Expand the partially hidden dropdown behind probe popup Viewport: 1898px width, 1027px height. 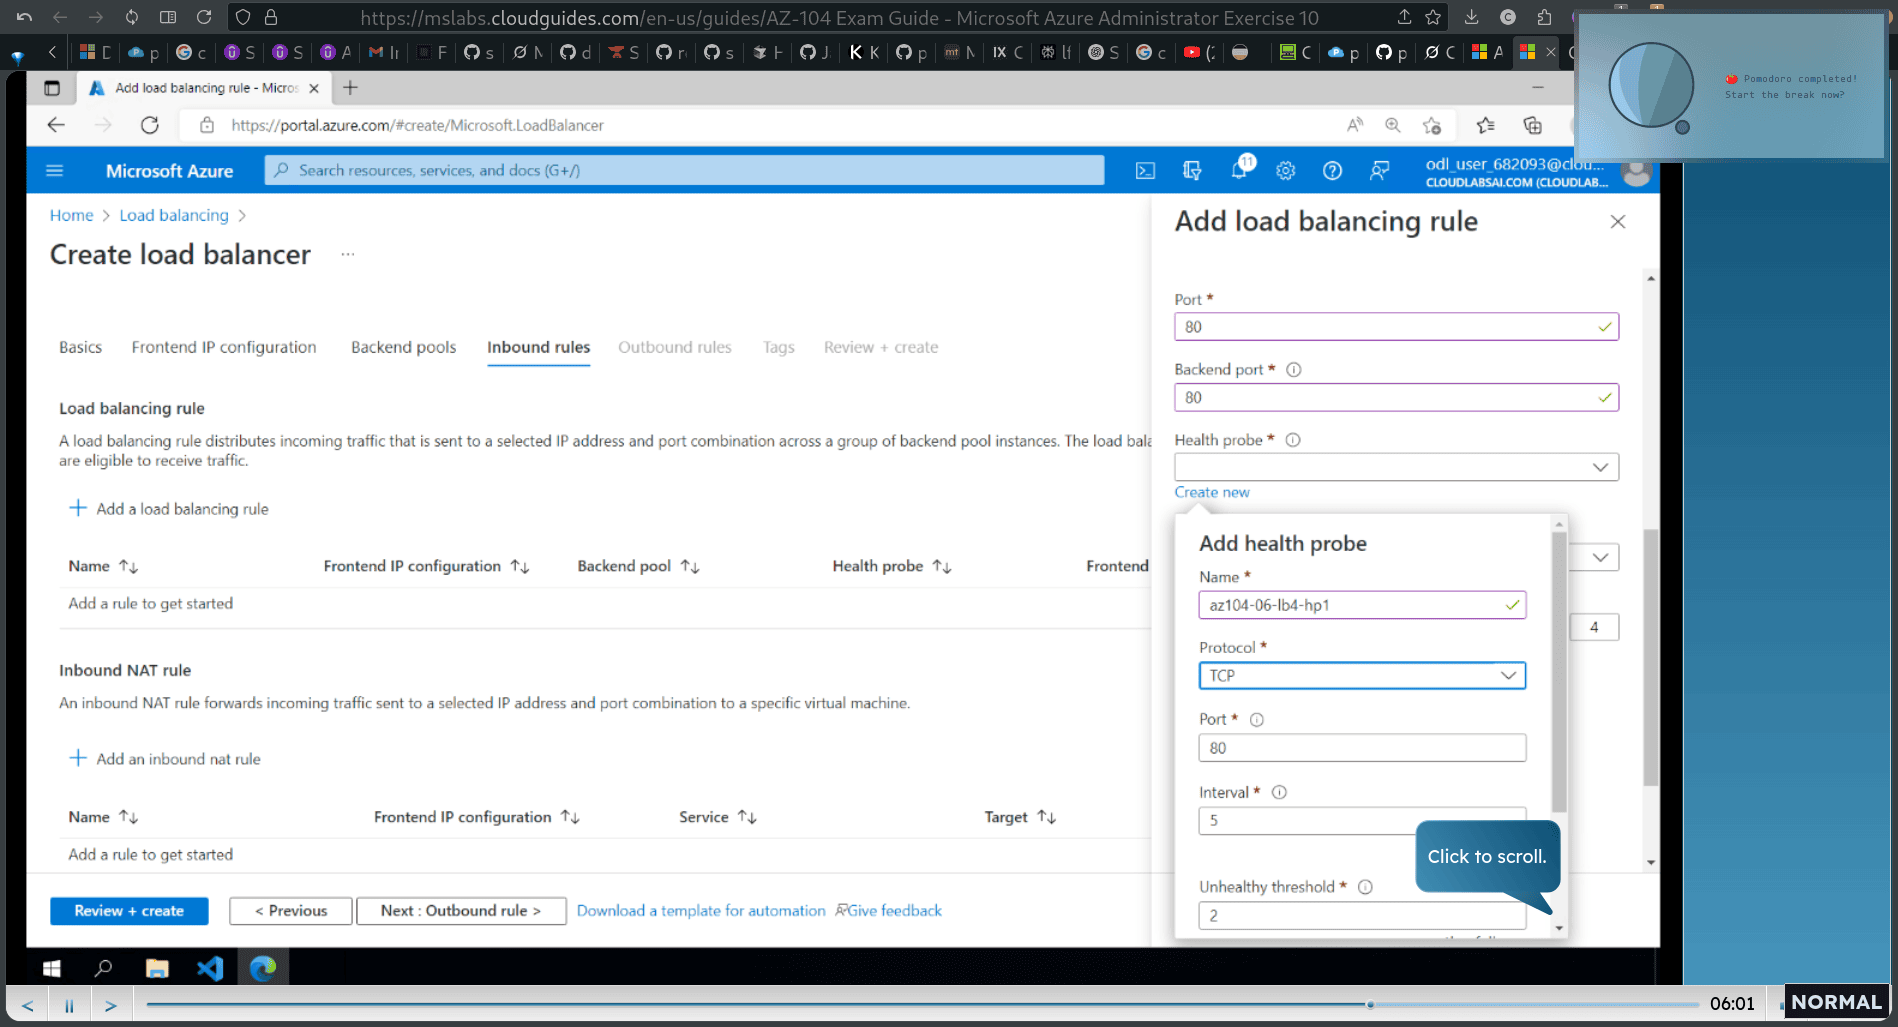tap(1599, 557)
